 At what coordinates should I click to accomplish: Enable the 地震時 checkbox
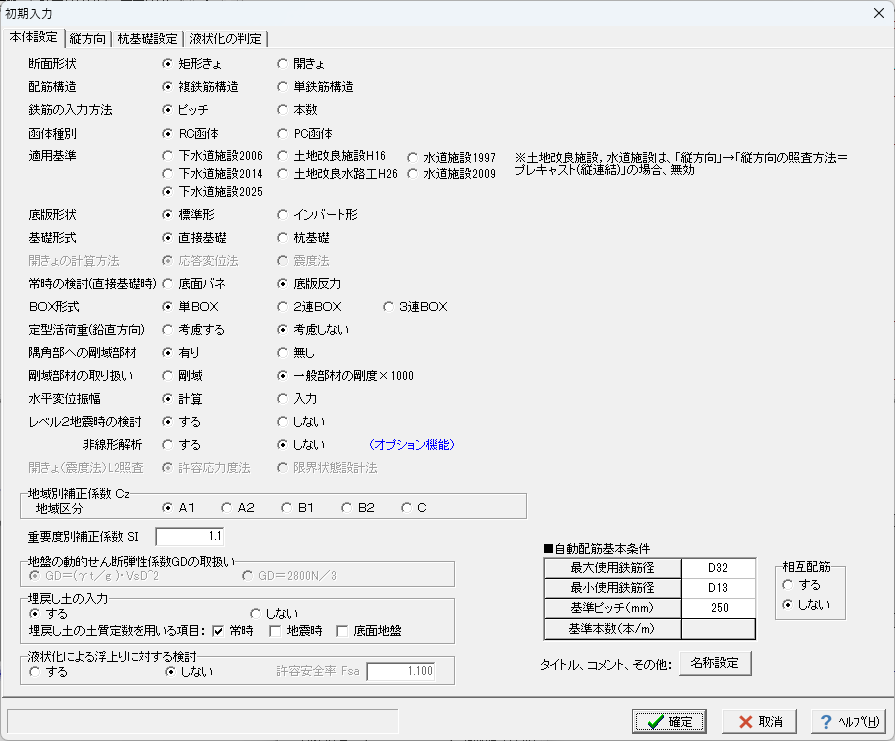coord(276,630)
